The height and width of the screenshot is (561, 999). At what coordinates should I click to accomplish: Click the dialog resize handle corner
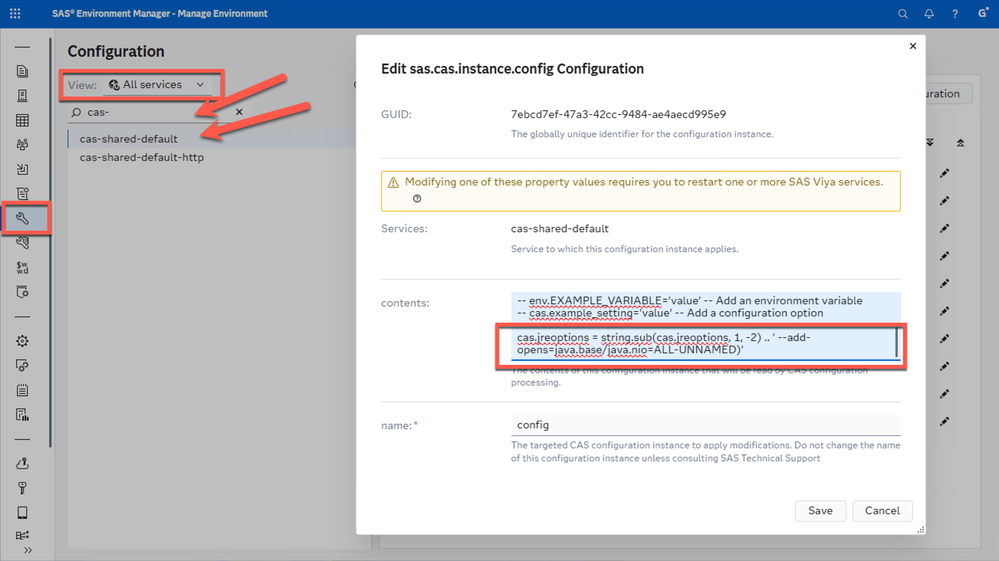pos(921,530)
